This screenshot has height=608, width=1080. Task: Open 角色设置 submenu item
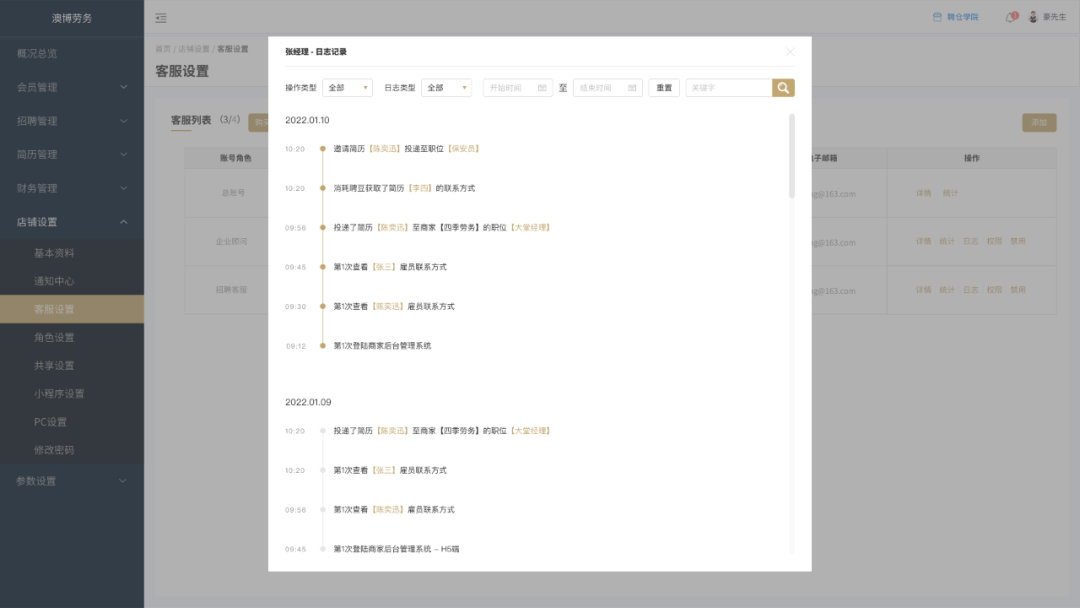pyautogui.click(x=72, y=337)
